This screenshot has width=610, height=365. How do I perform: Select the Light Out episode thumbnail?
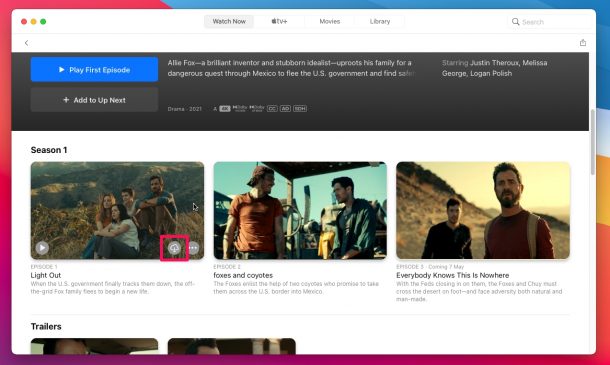tap(117, 210)
